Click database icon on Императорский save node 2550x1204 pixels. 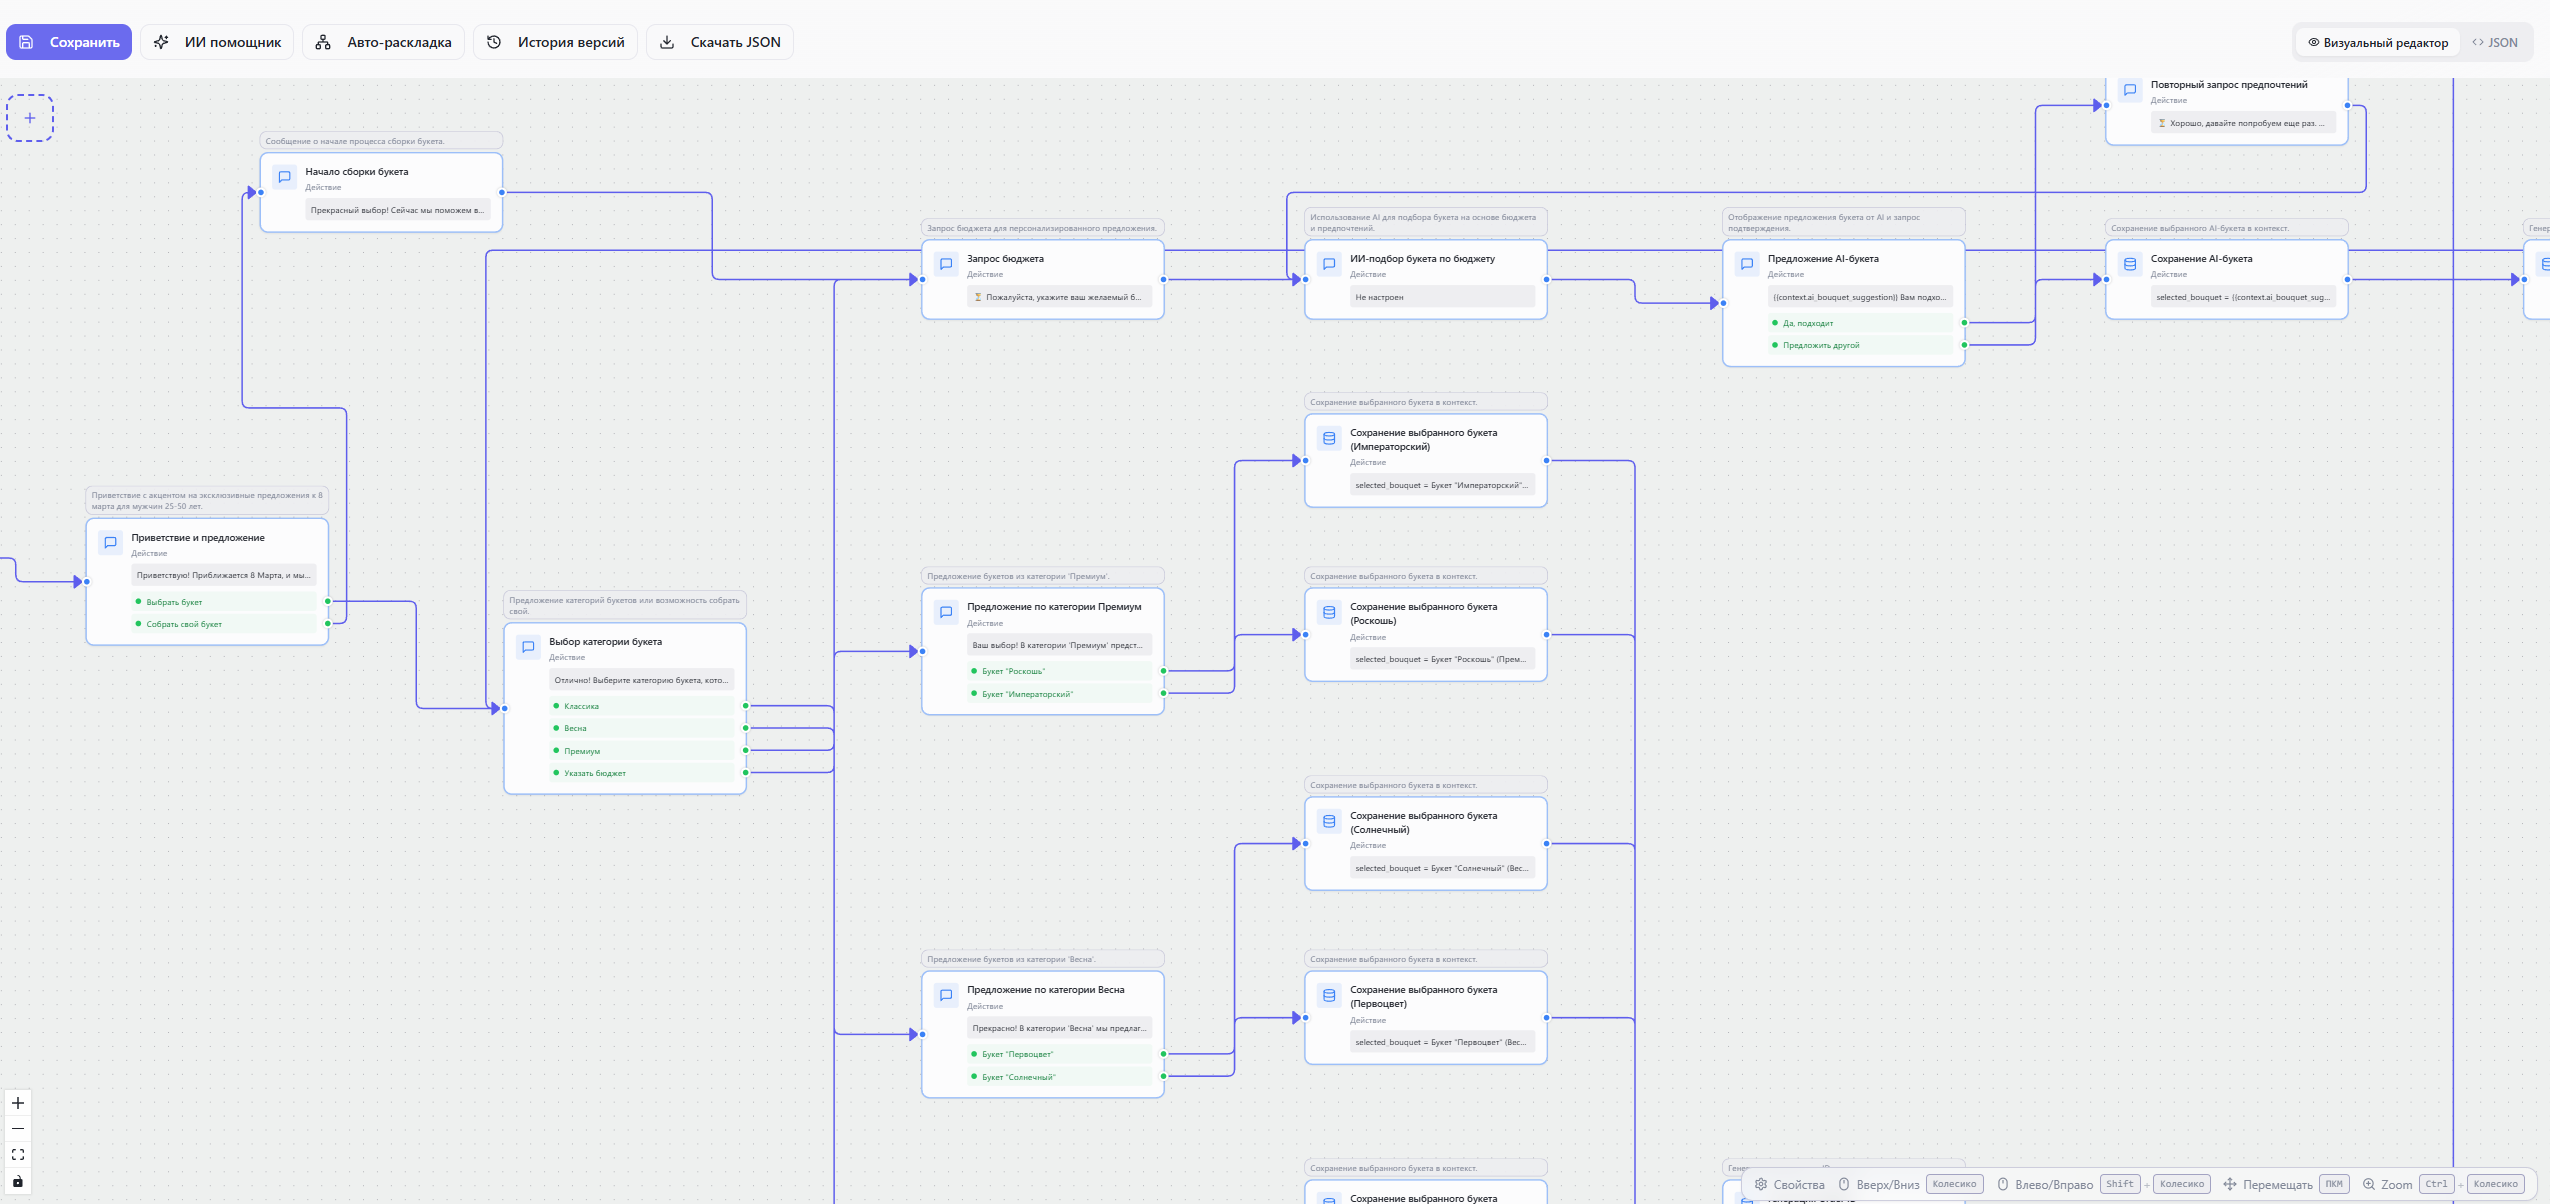coord(1329,438)
